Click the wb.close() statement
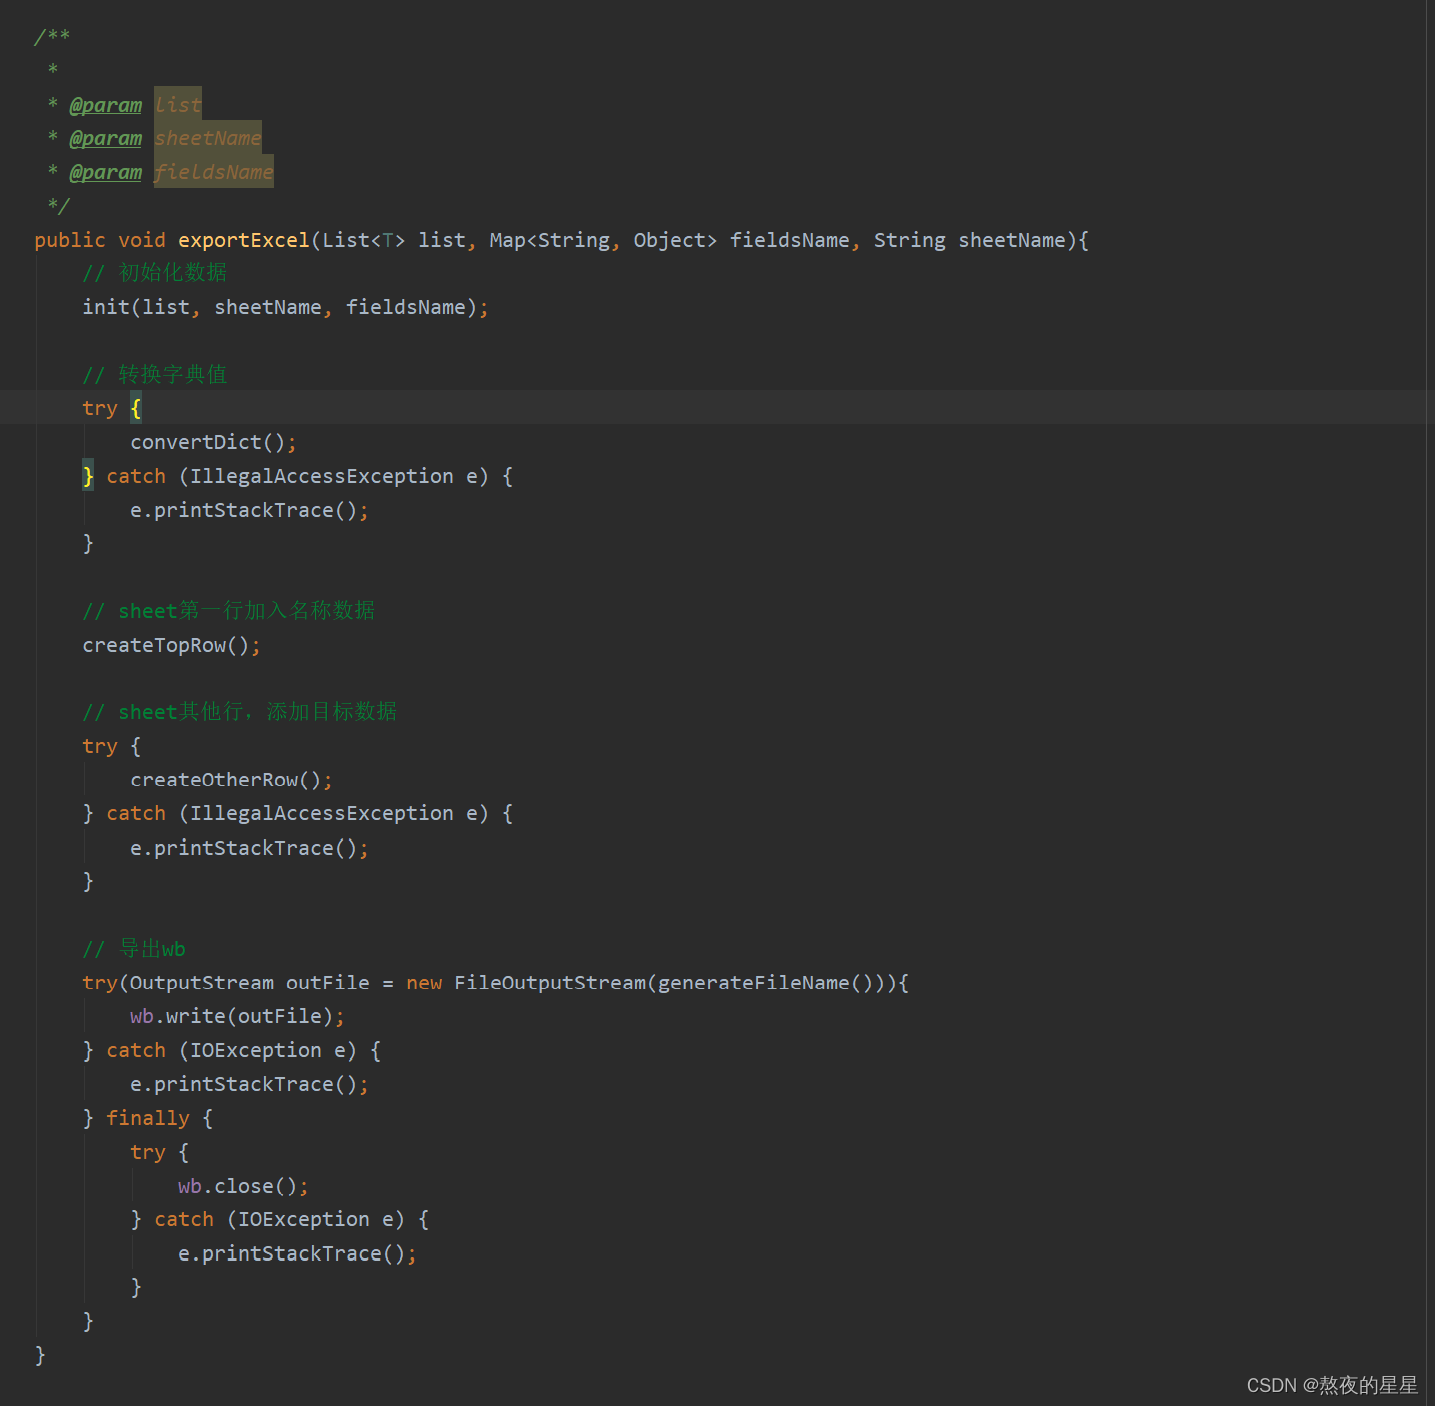 pyautogui.click(x=243, y=1186)
